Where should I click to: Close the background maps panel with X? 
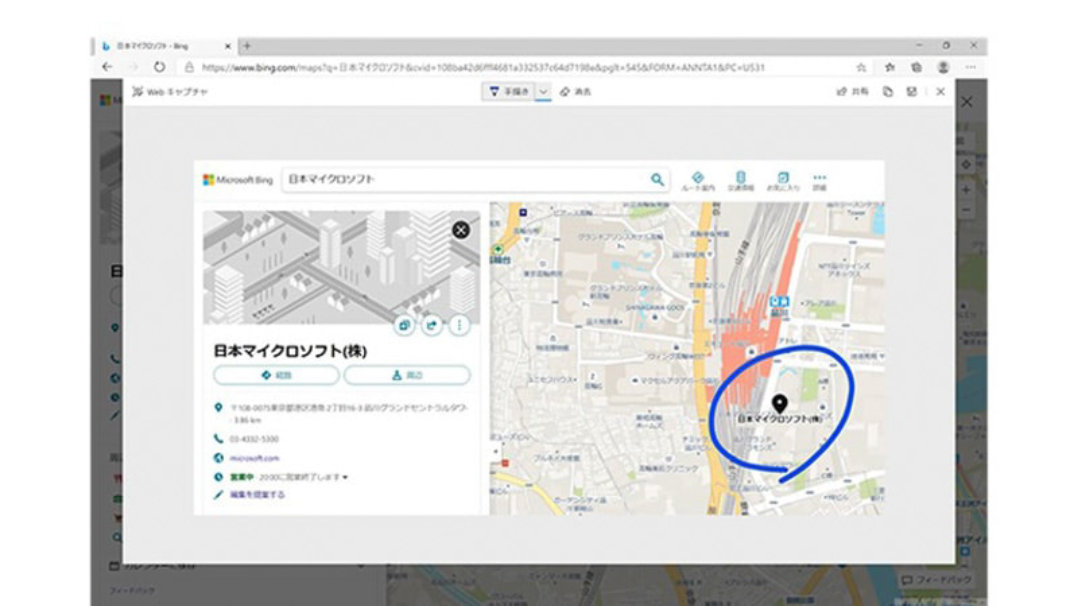(967, 102)
